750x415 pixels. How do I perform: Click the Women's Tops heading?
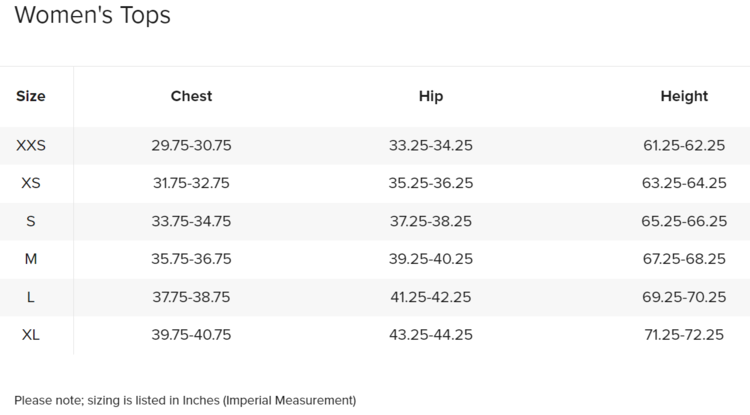(92, 16)
